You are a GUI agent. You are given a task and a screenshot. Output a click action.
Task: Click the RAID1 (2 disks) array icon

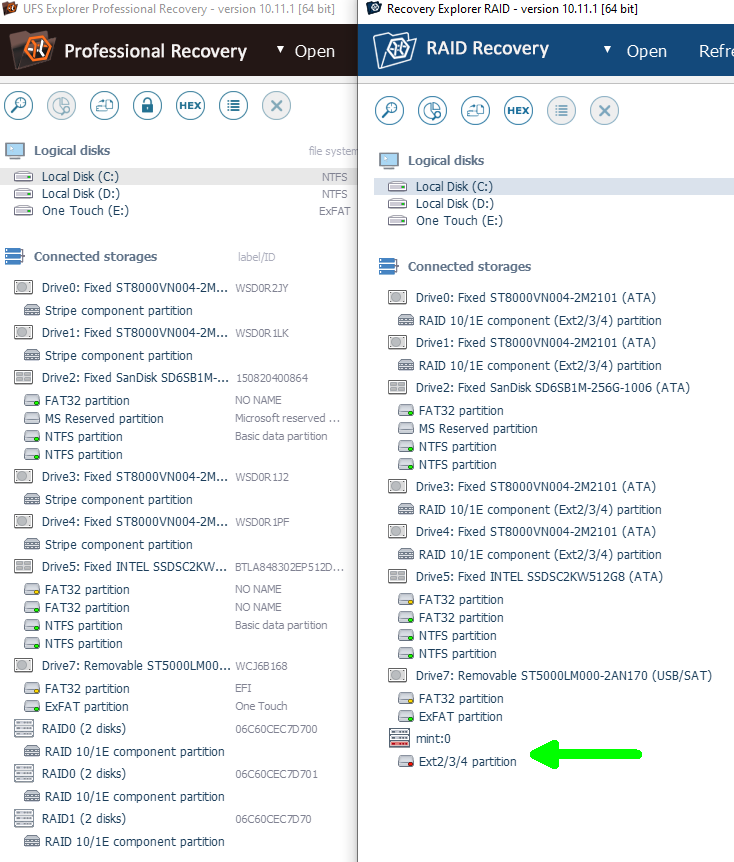coord(24,818)
